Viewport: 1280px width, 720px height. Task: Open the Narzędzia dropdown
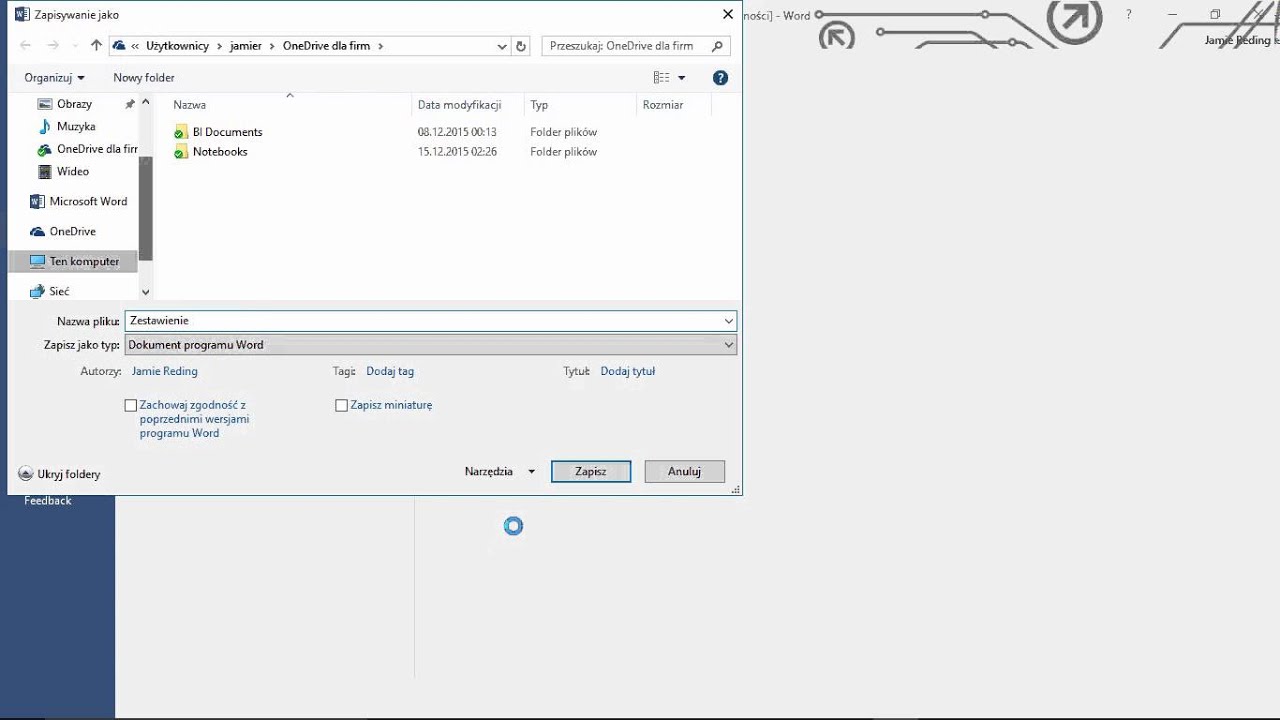tap(500, 472)
